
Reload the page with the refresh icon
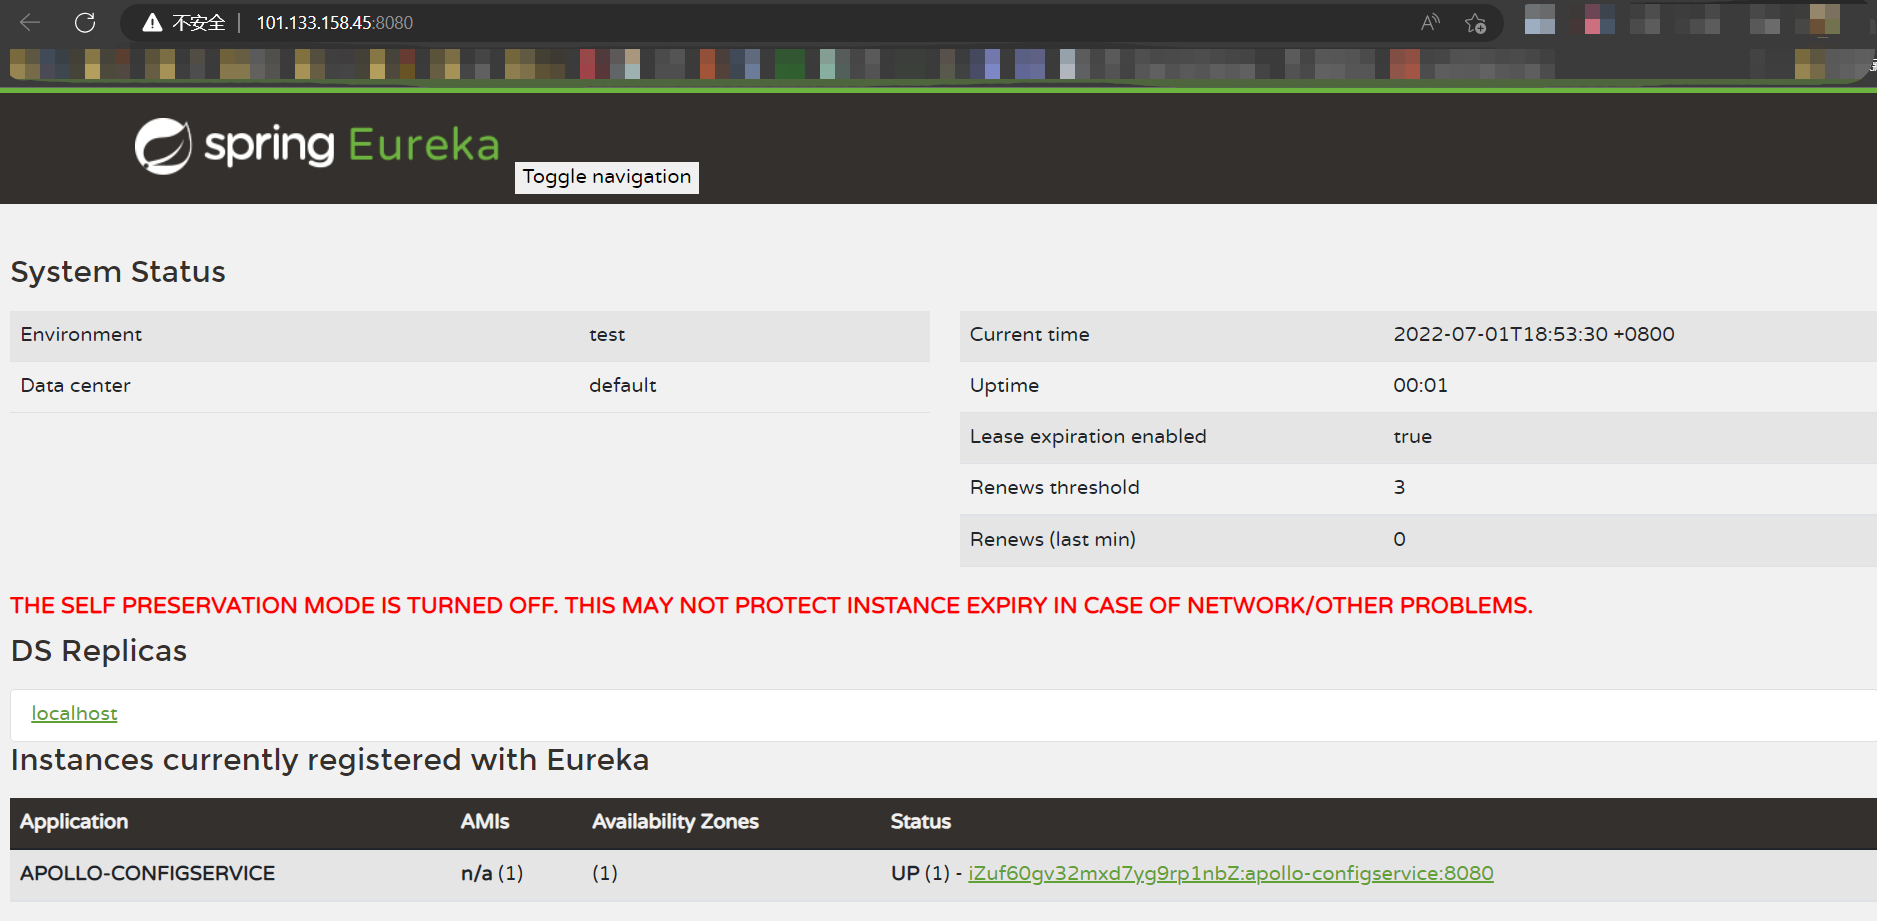(85, 22)
